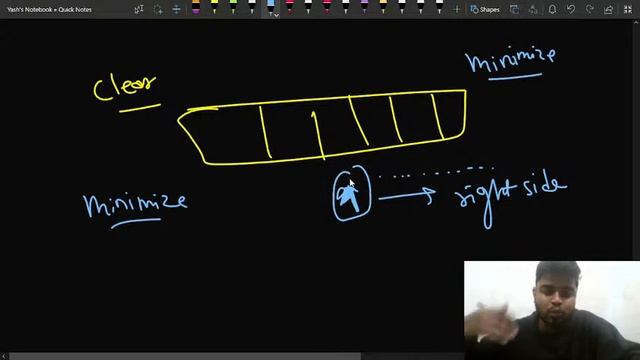
Task: Select the green pen
Action: click(233, 7)
